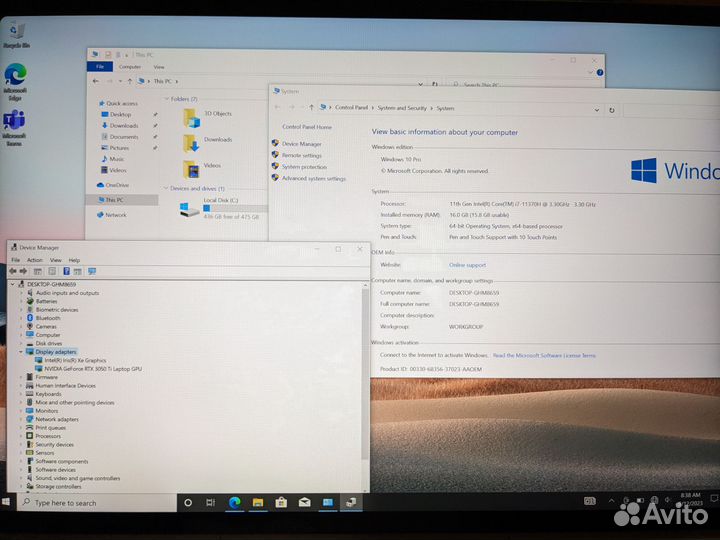
Task: Open Microsoft Teams desktop shortcut
Action: pyautogui.click(x=14, y=128)
